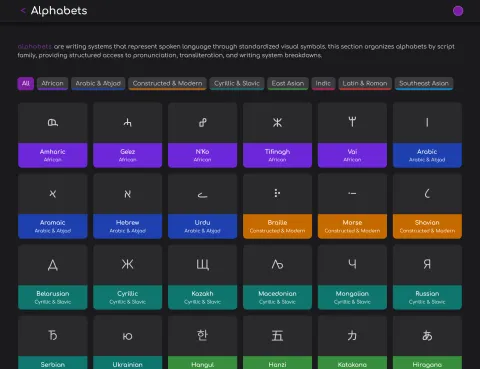Open the Belarusian Д glyph icon

pyautogui.click(x=53, y=265)
